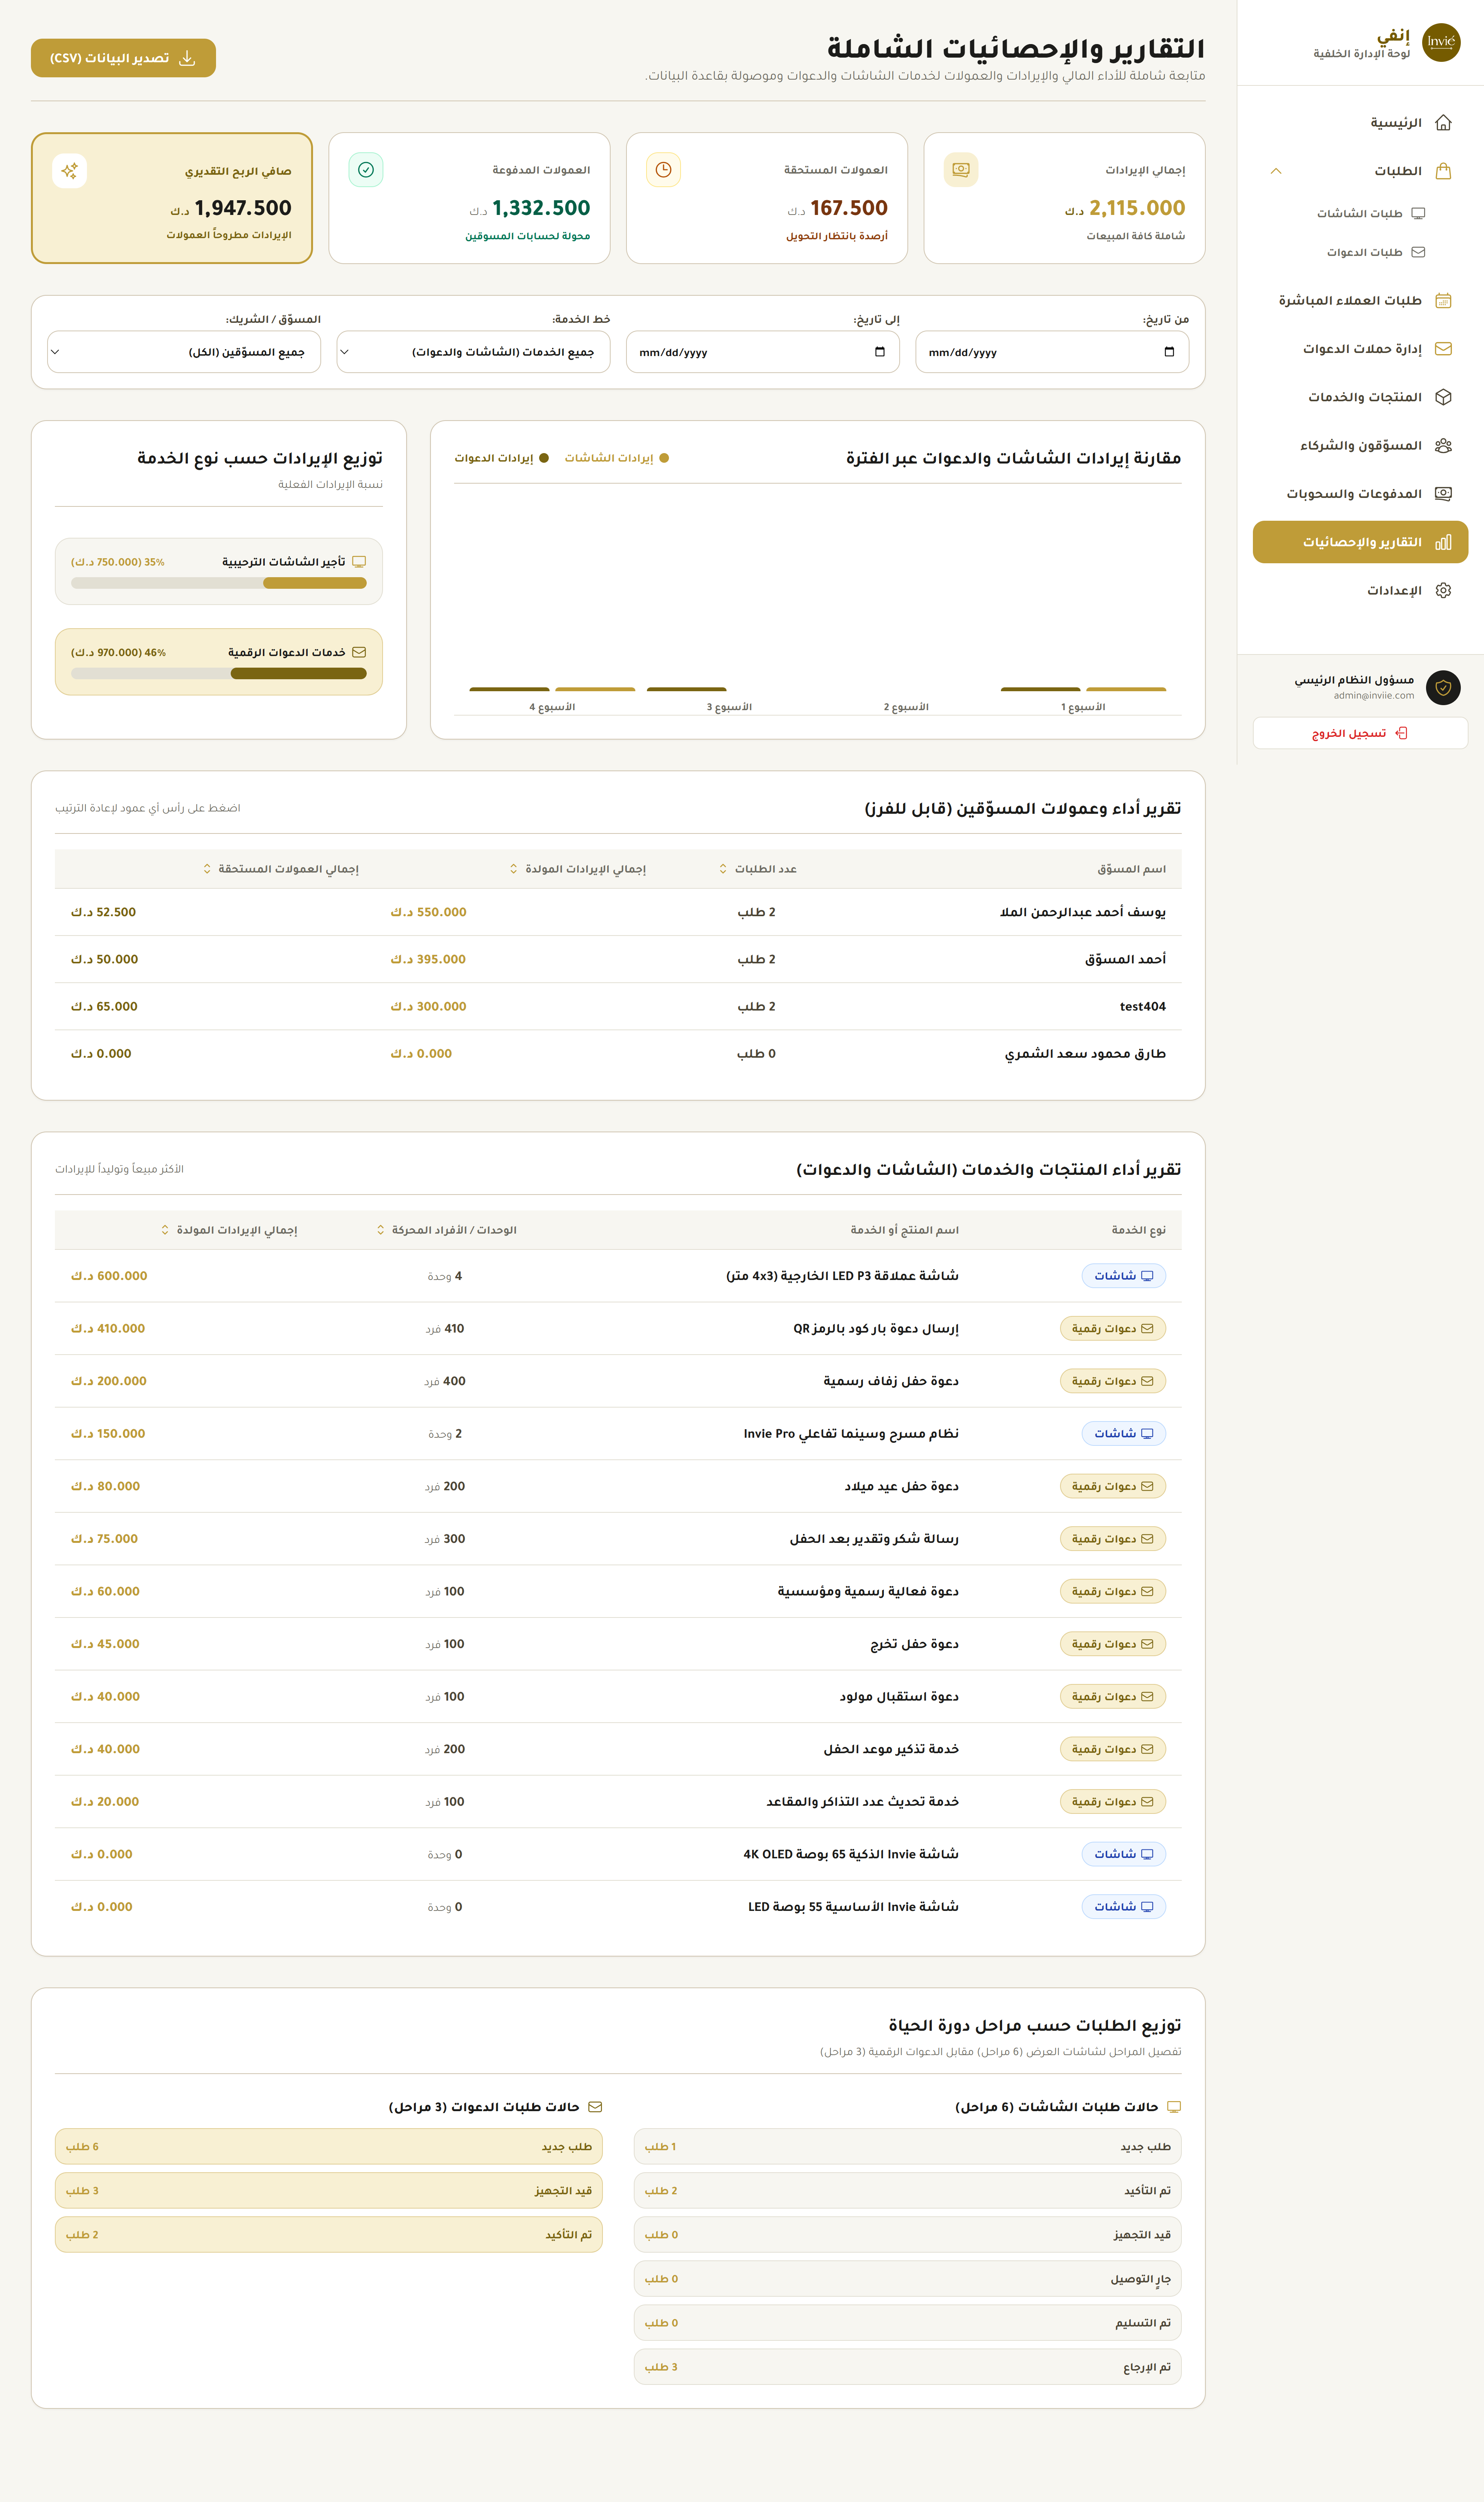Click marketer name يوسف أحمد عبدالرحمن الملا
Viewport: 1484px width, 2502px height.
point(1082,912)
